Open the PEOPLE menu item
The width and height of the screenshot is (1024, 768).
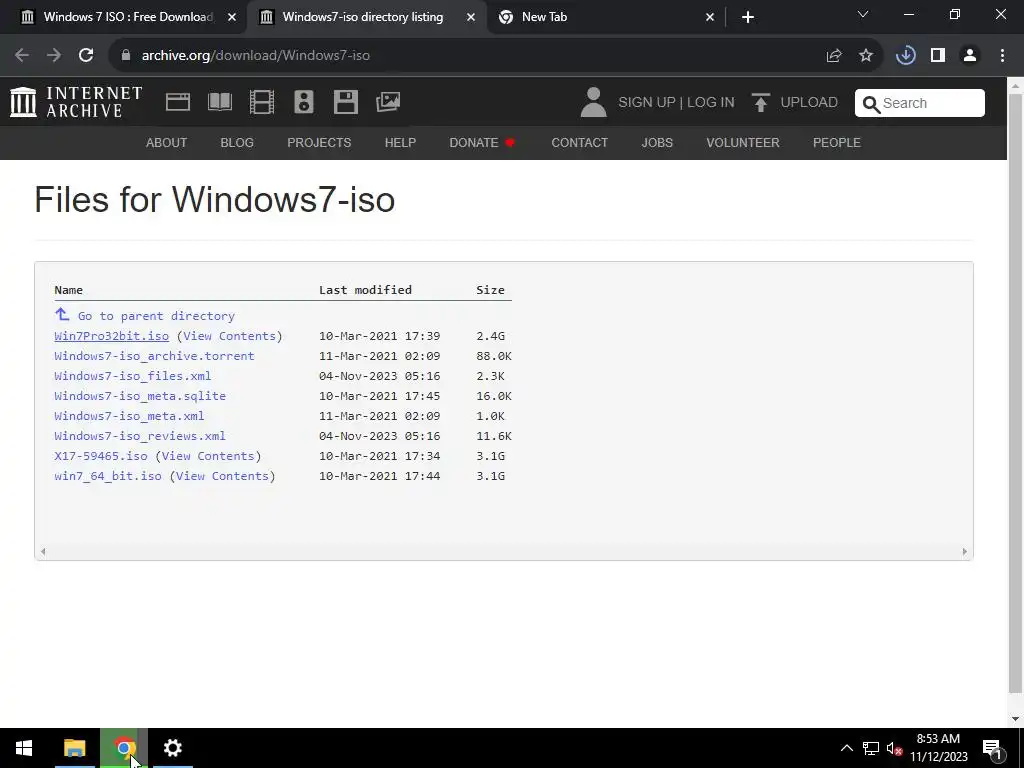837,142
